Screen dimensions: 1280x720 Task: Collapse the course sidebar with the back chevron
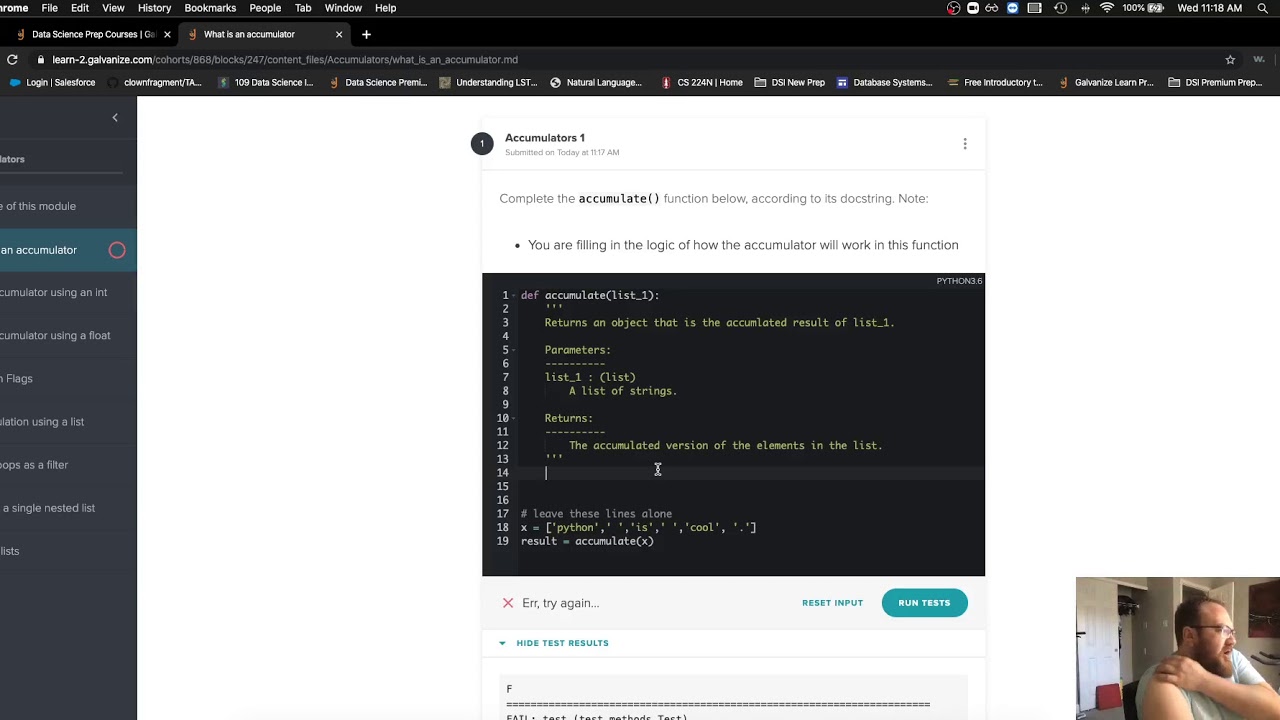(115, 118)
